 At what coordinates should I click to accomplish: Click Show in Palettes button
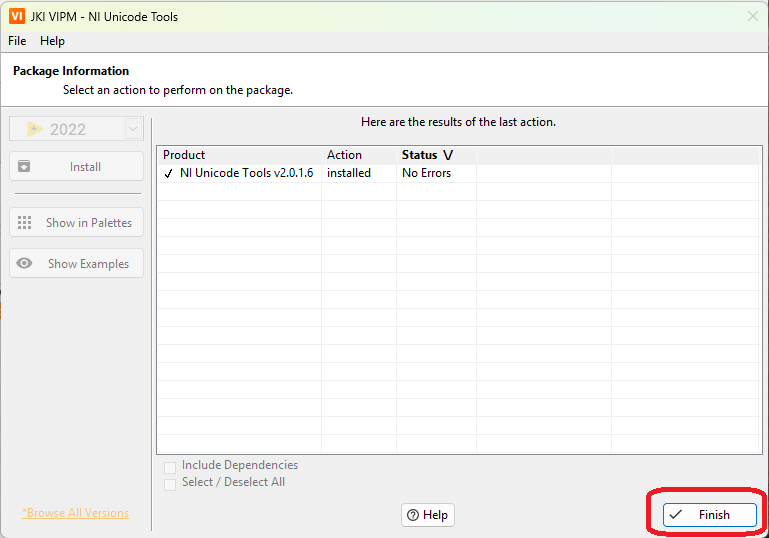click(77, 222)
